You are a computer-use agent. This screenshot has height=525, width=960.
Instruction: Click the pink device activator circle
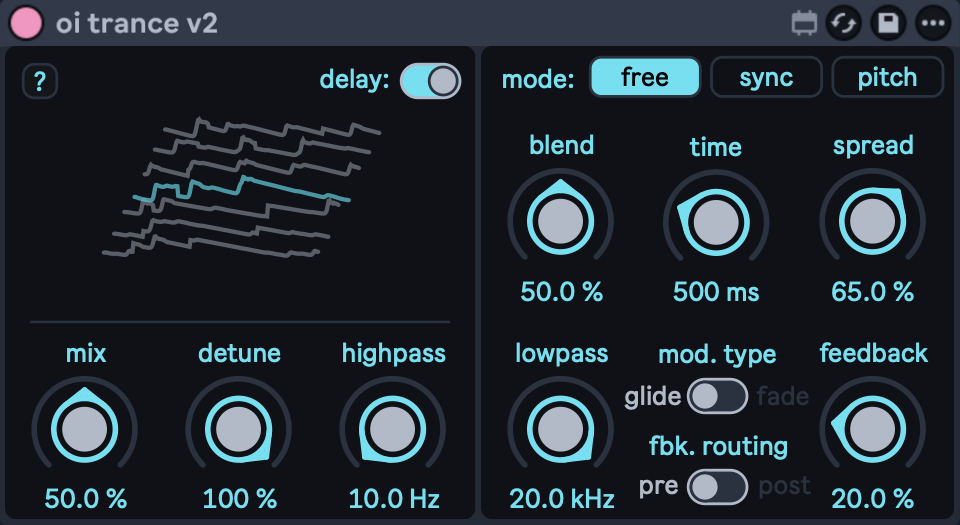pos(26,22)
